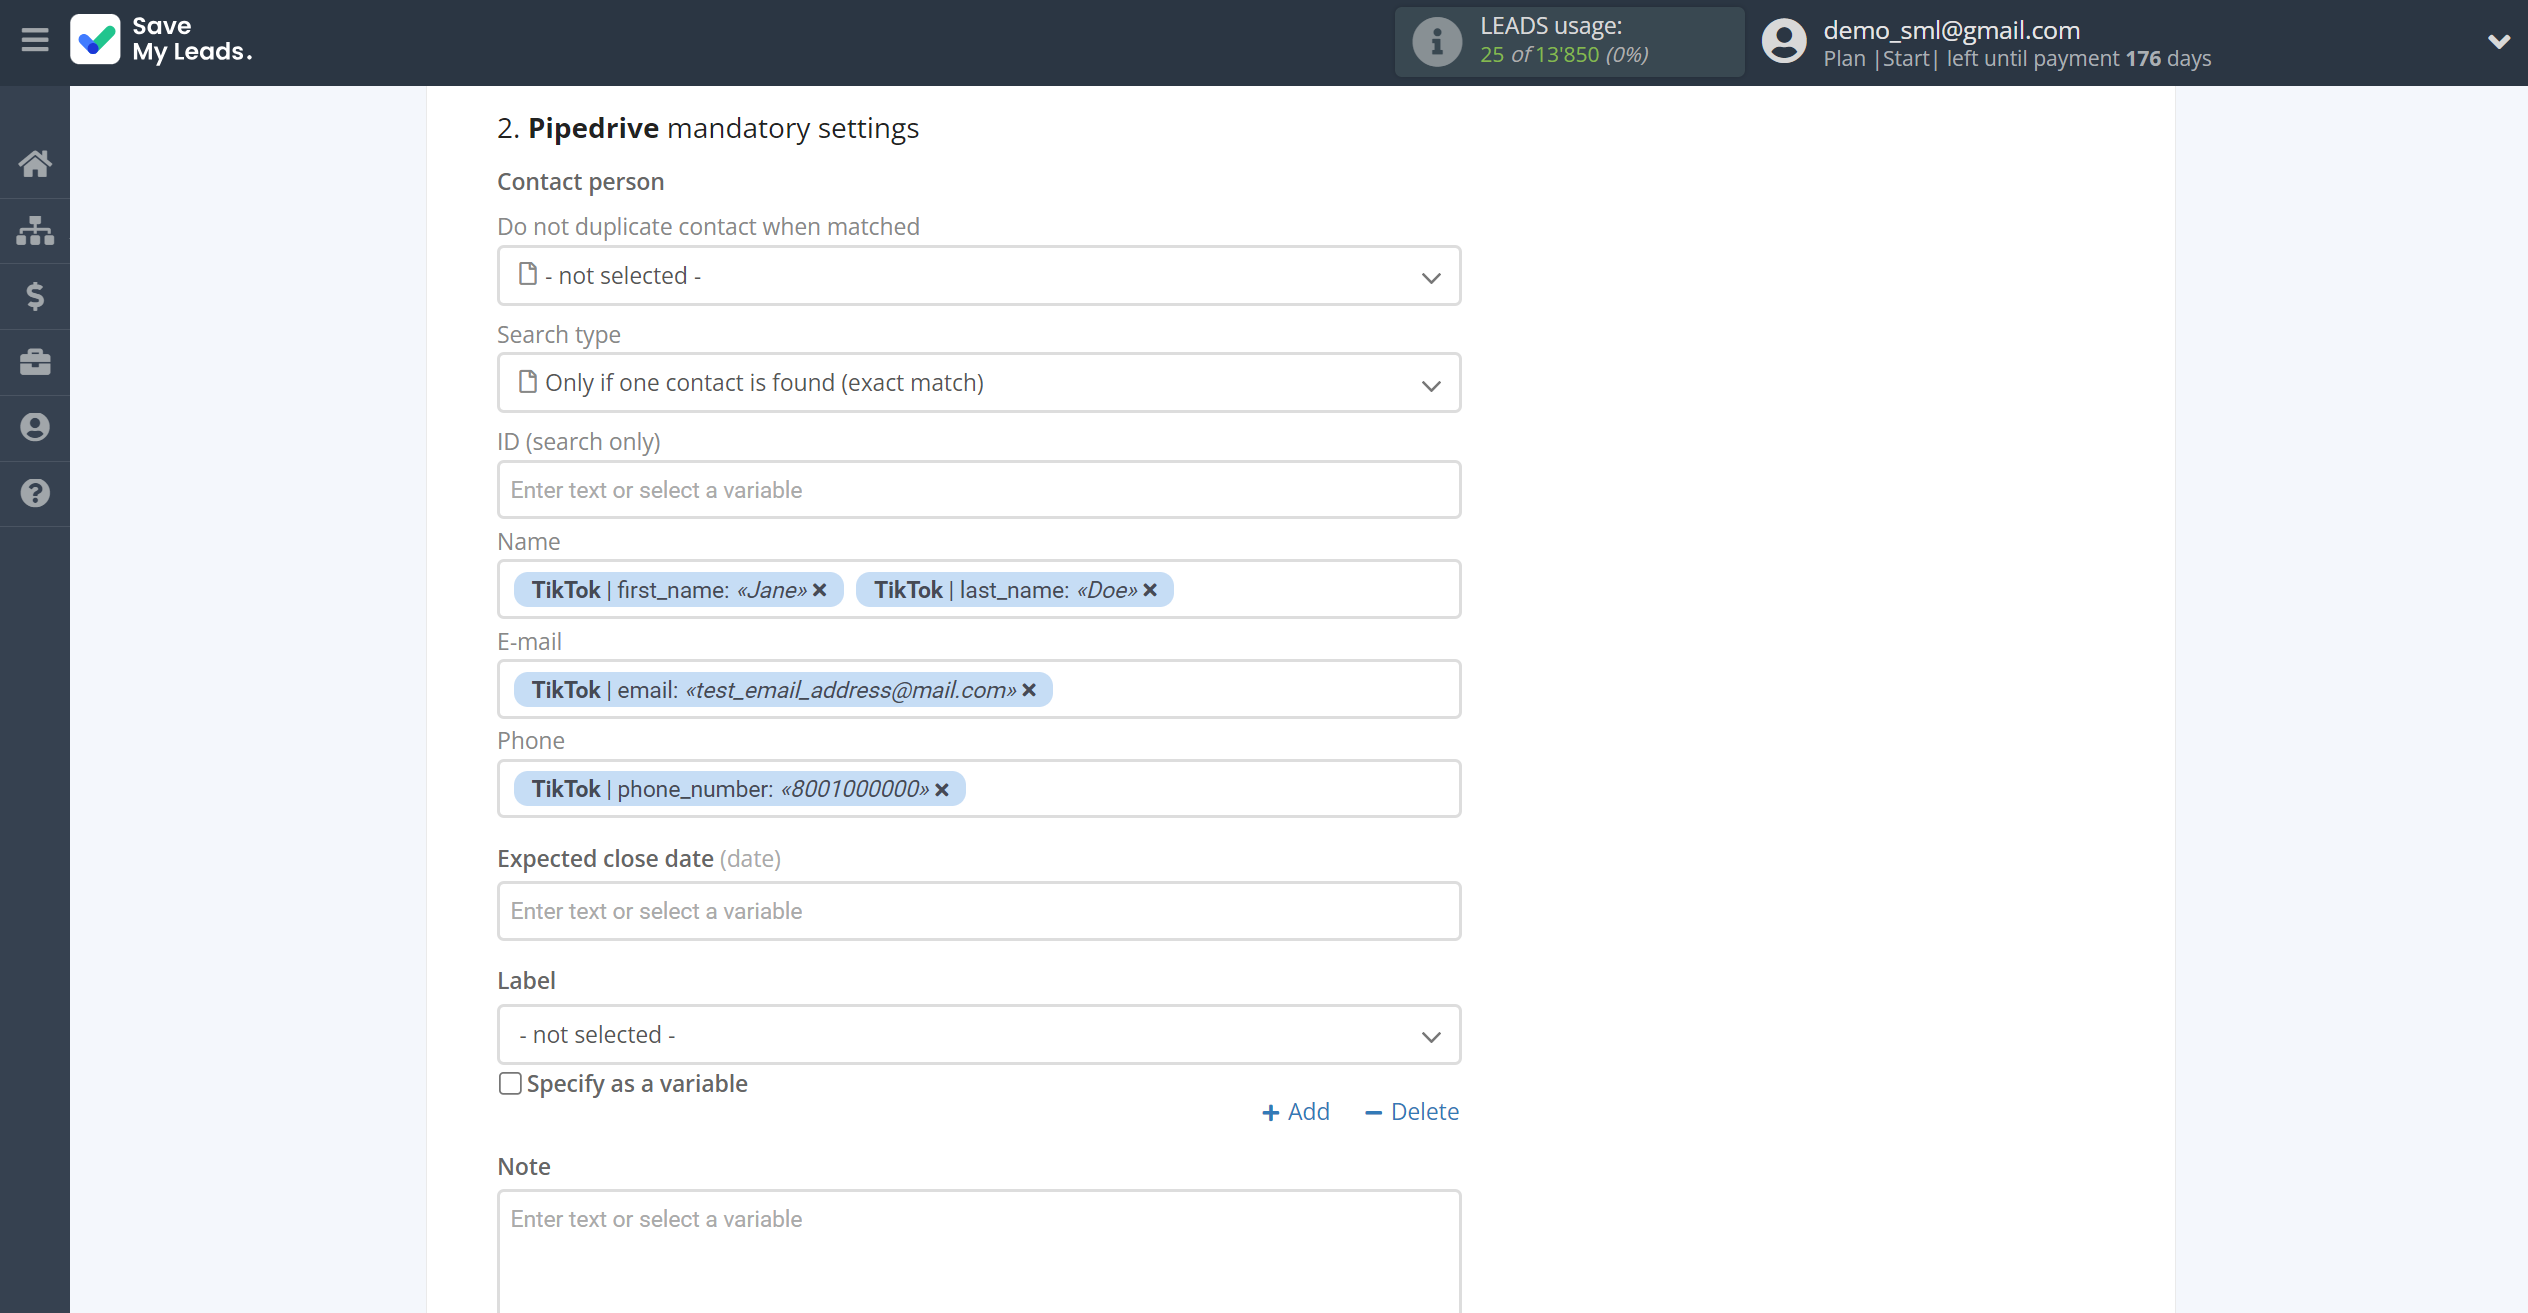
Task: Remove the last_name Doe tag
Action: (1150, 590)
